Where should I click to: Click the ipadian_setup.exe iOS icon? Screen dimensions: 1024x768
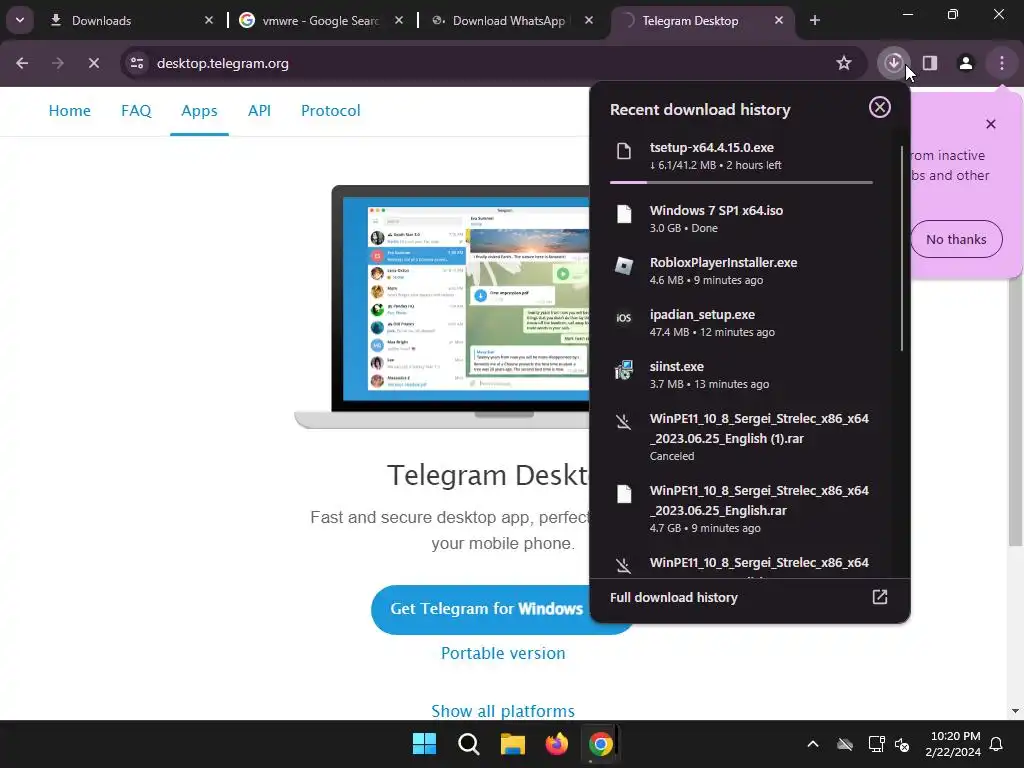(624, 318)
